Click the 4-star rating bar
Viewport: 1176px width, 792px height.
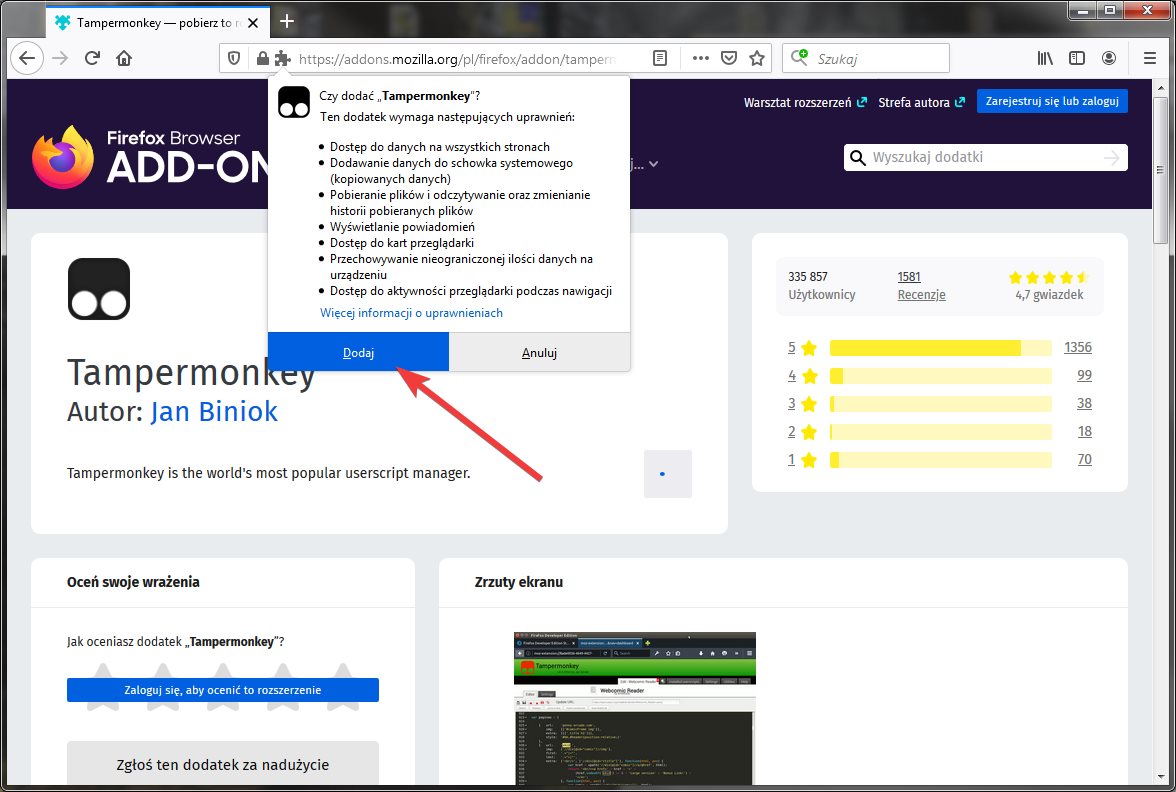[x=940, y=376]
